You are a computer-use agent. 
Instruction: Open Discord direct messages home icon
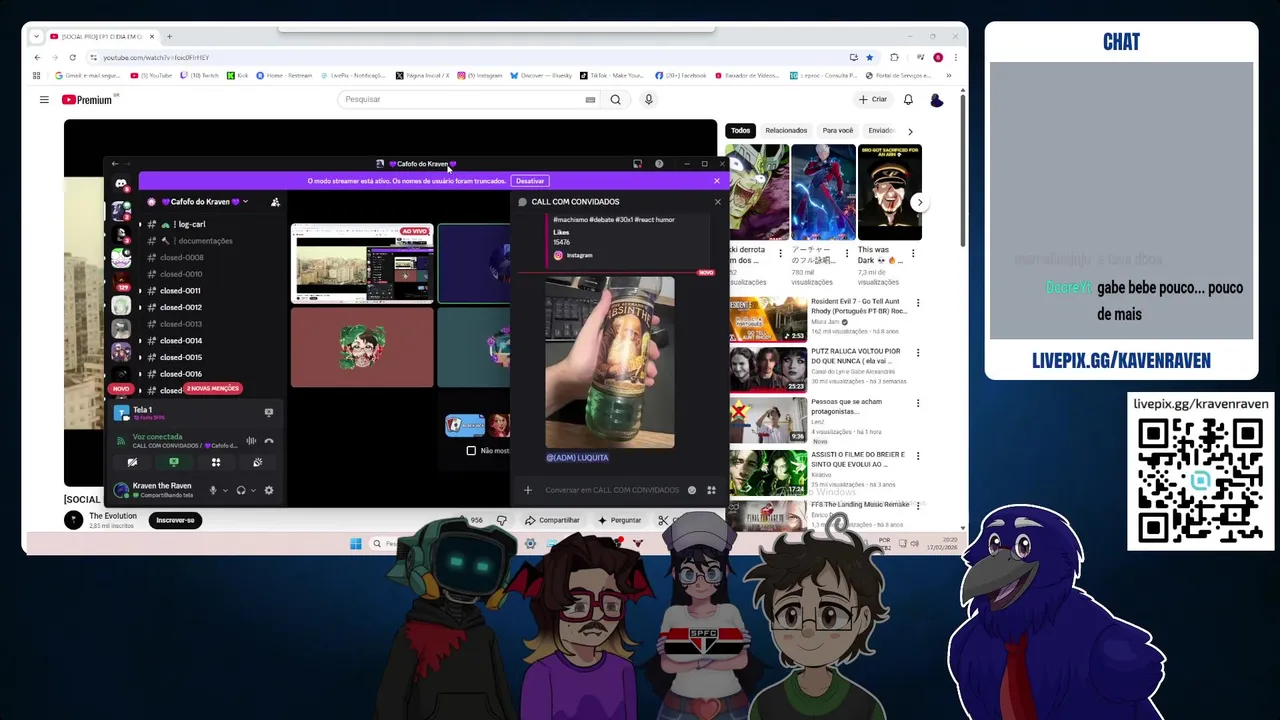point(121,185)
